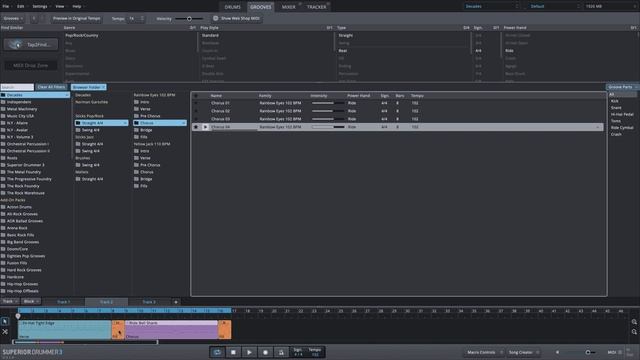Click the timeline zoom-out magnifier icon
The width and height of the screenshot is (640, 360).
tap(634, 331)
